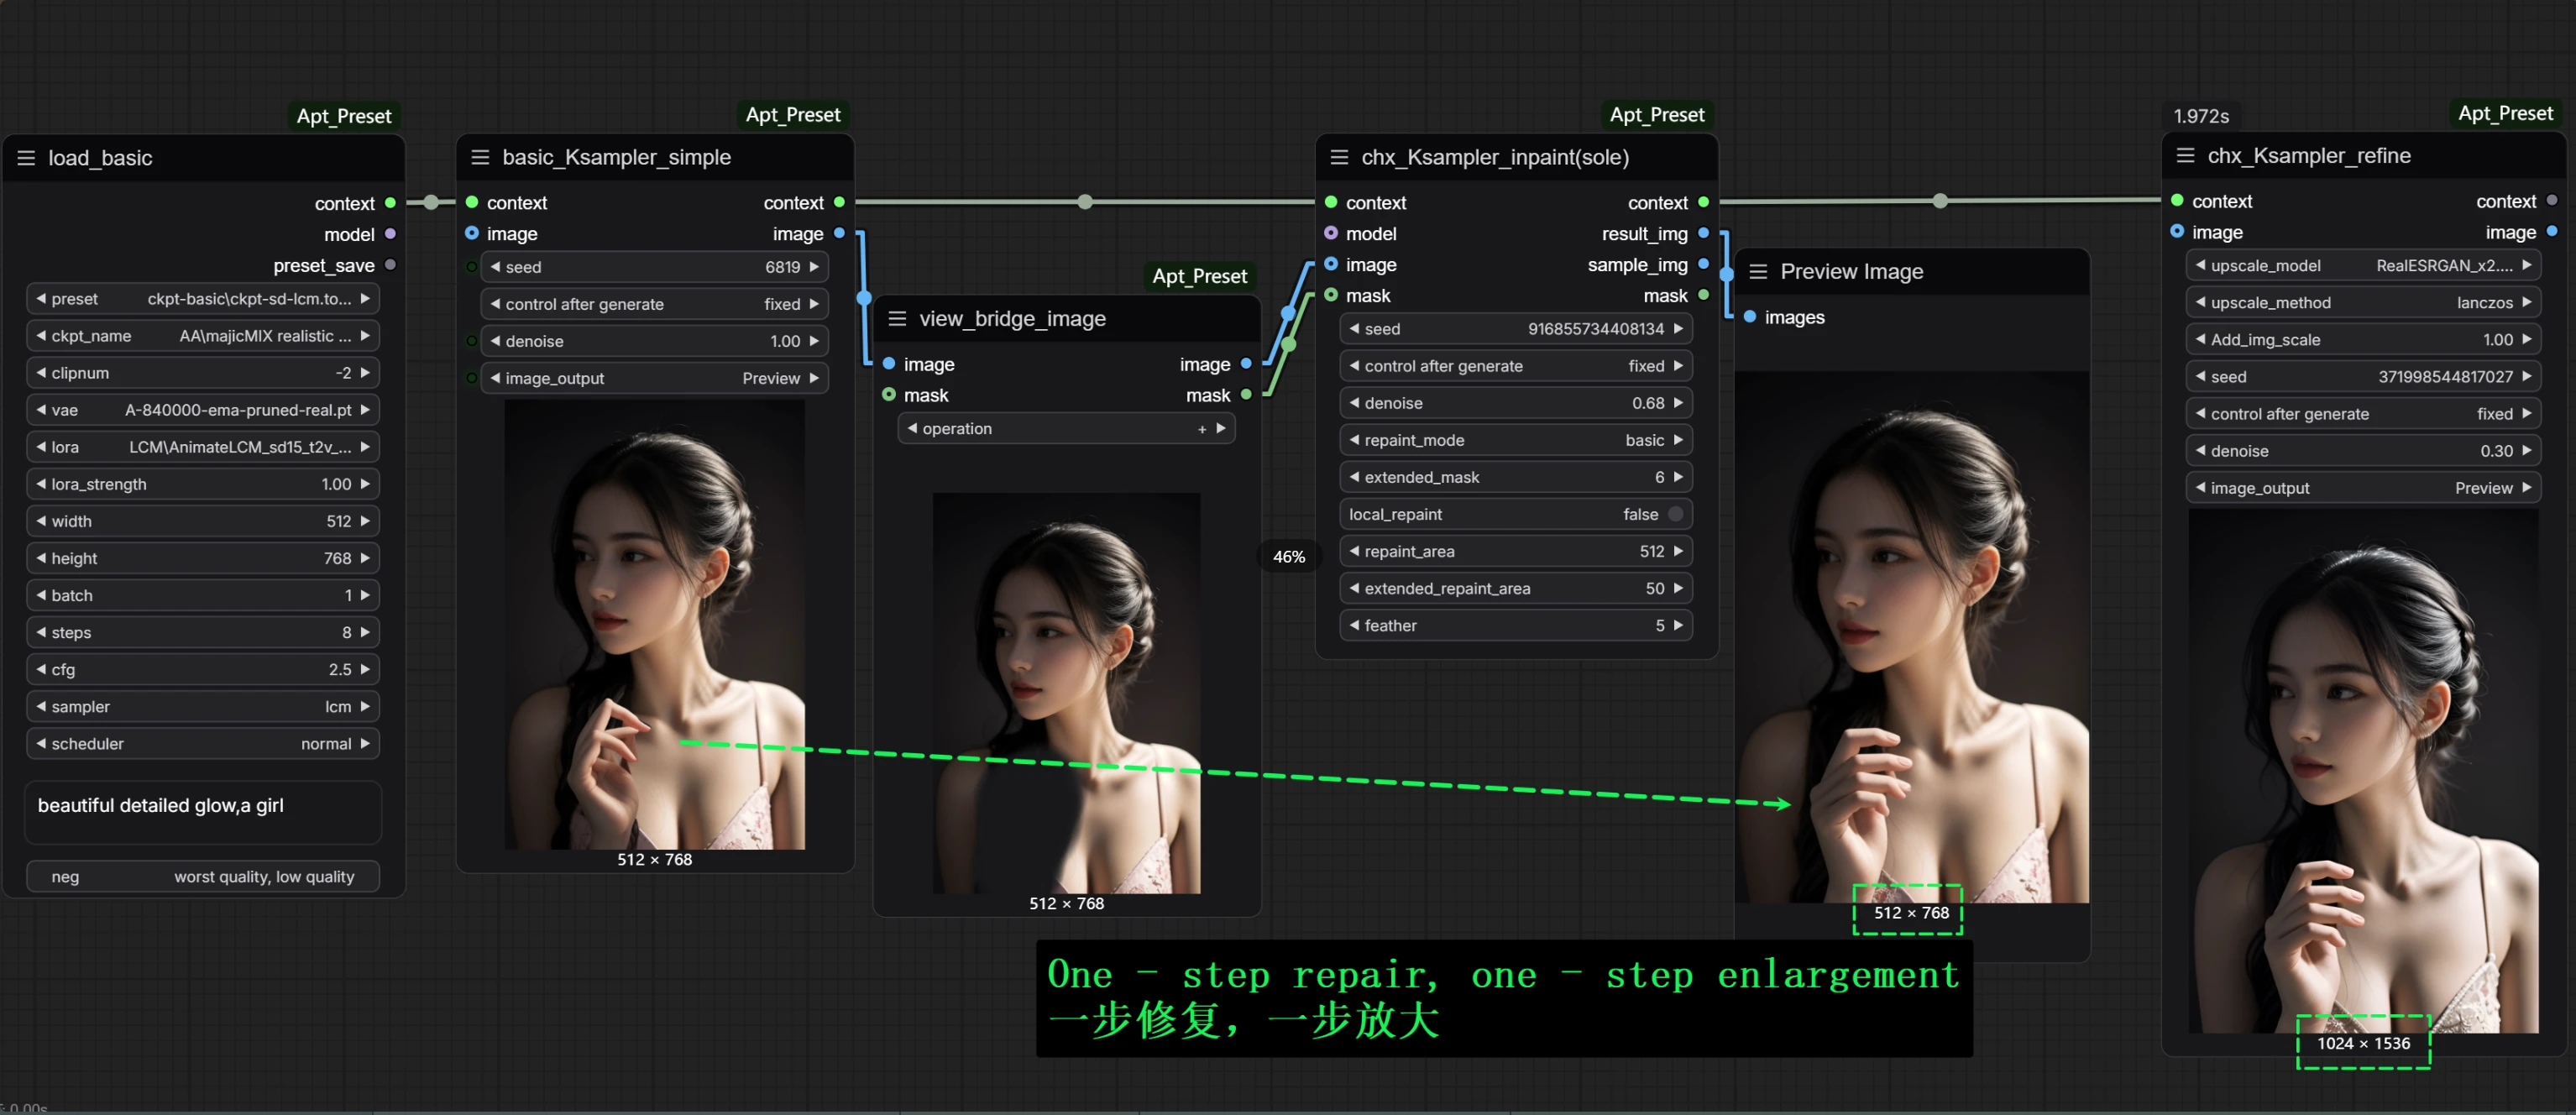
Task: Click basic_Ksampler_simple context input port
Action: click(x=472, y=202)
